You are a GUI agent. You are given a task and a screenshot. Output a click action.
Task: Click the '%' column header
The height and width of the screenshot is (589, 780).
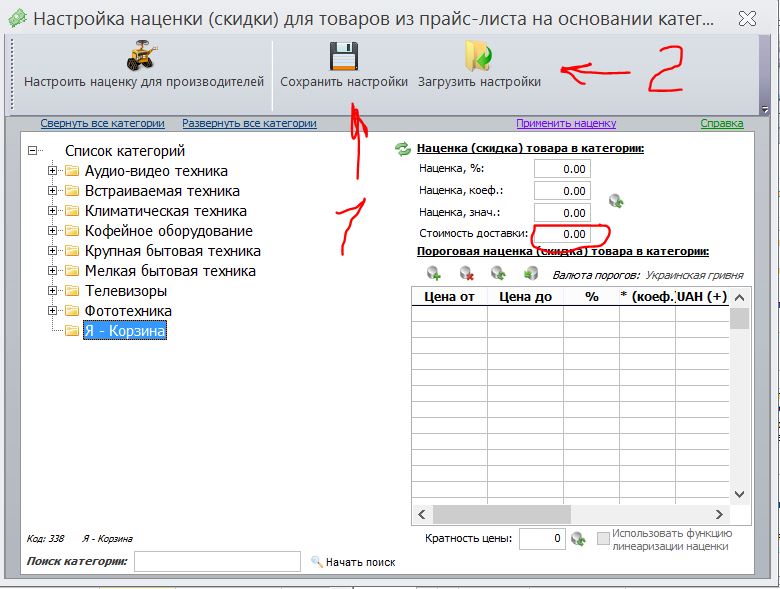pos(591,297)
